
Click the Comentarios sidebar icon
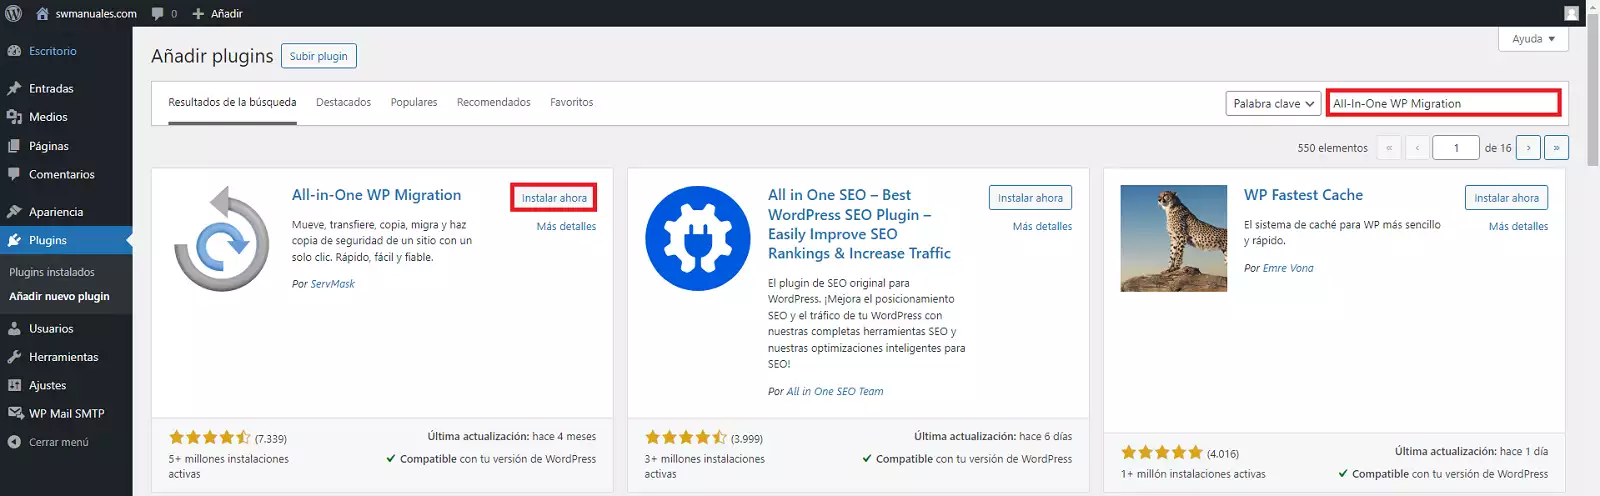(14, 174)
